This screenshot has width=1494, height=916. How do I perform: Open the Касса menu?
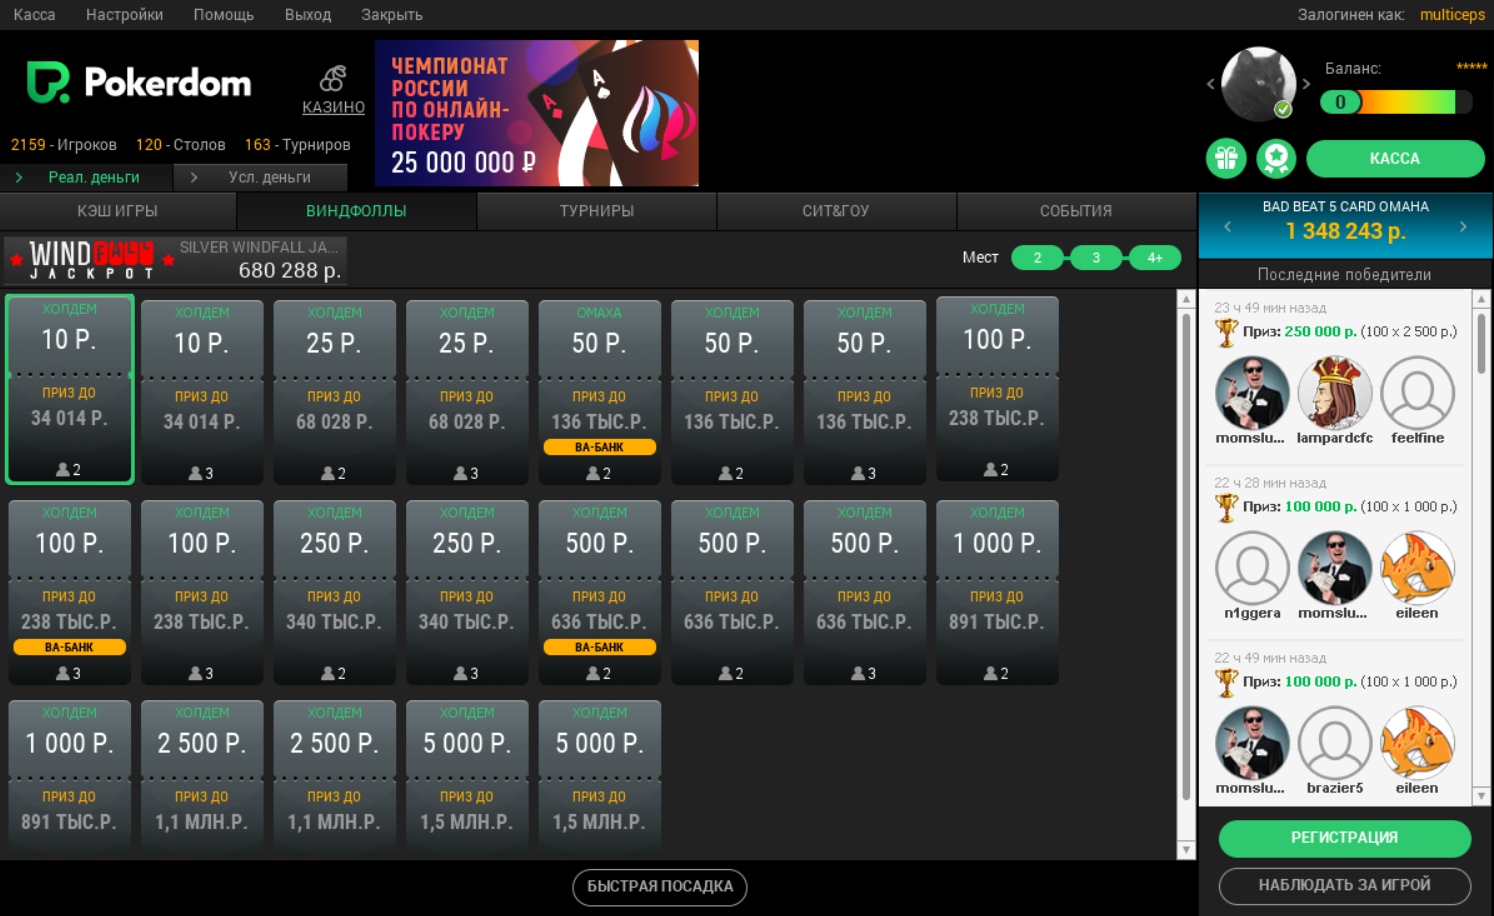34,15
